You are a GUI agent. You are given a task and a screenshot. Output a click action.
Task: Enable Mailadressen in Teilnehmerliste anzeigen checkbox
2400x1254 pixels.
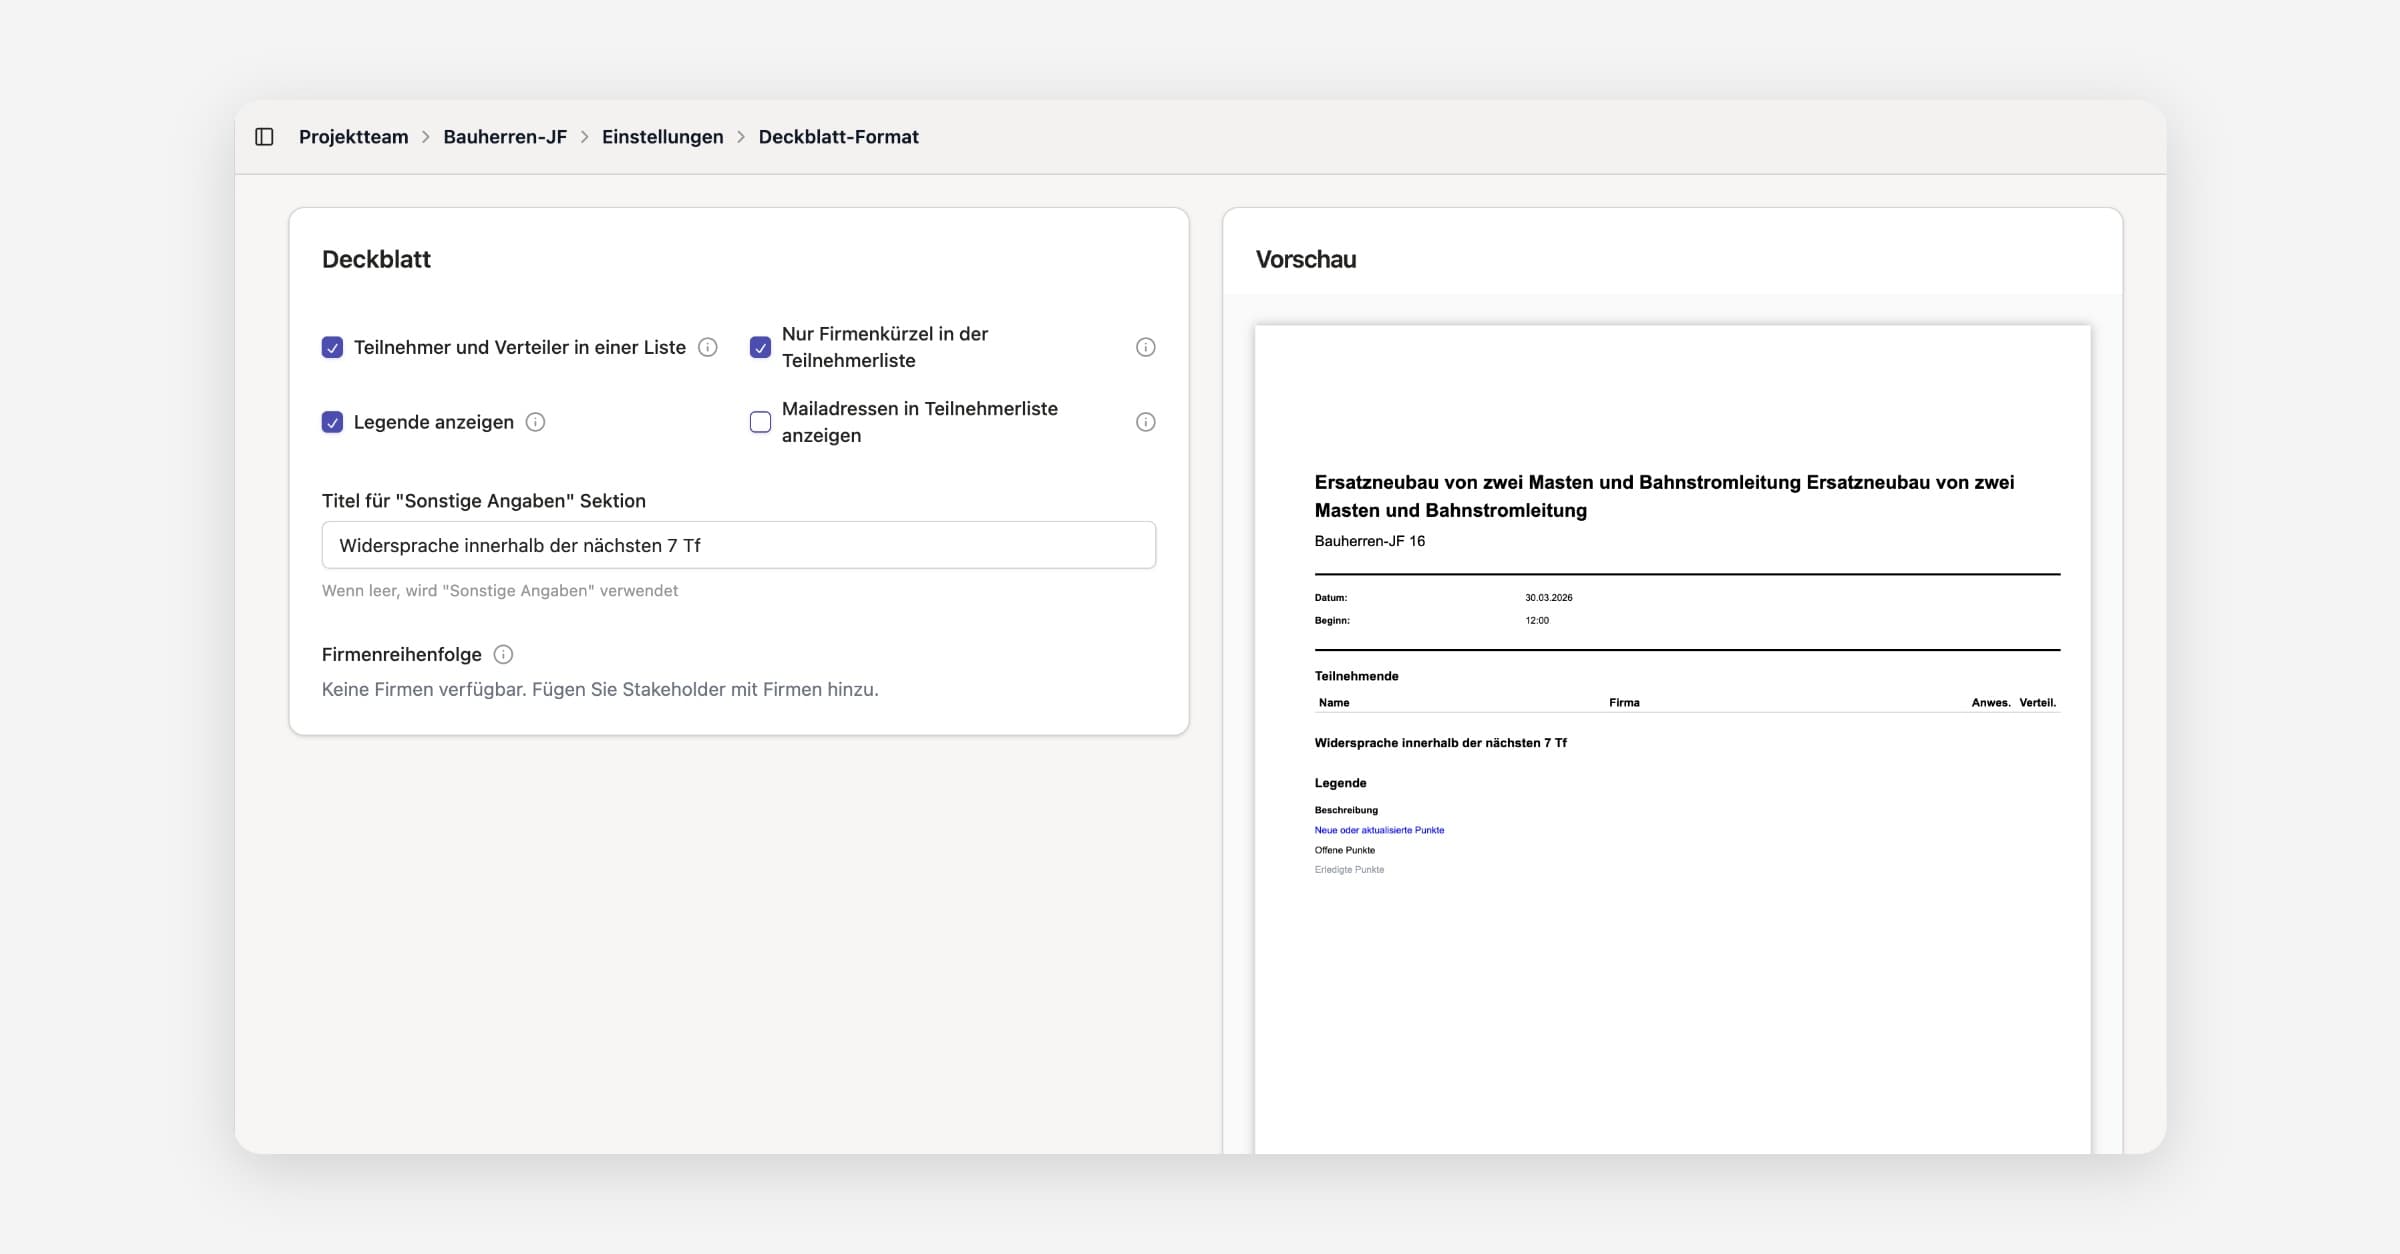(761, 422)
